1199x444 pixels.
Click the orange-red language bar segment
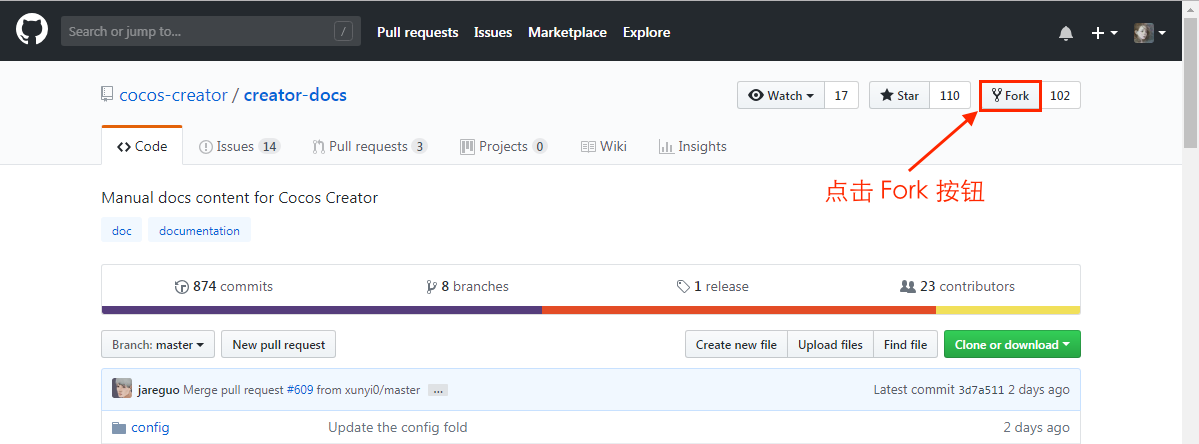(739, 310)
